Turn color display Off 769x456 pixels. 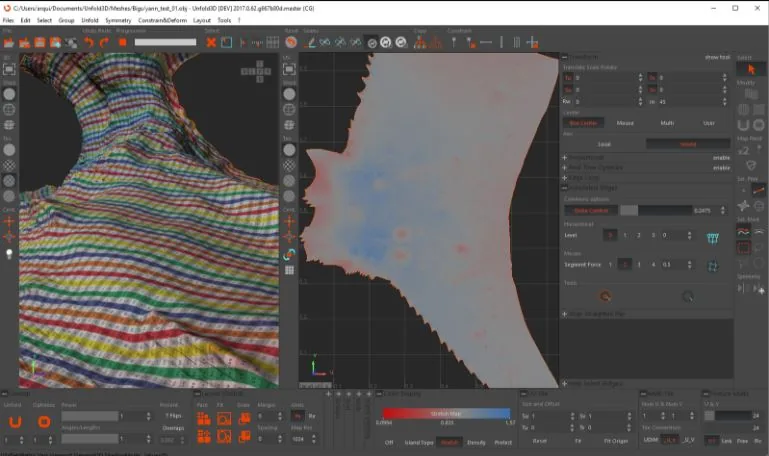[x=389, y=442]
